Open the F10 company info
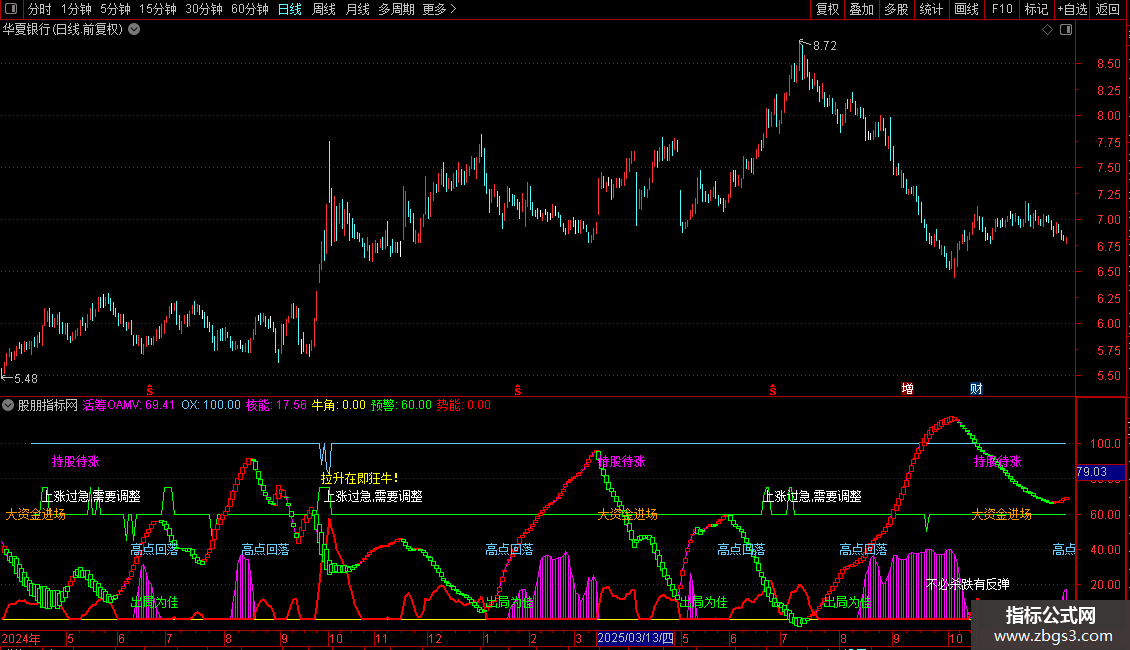1130x650 pixels. [1002, 9]
